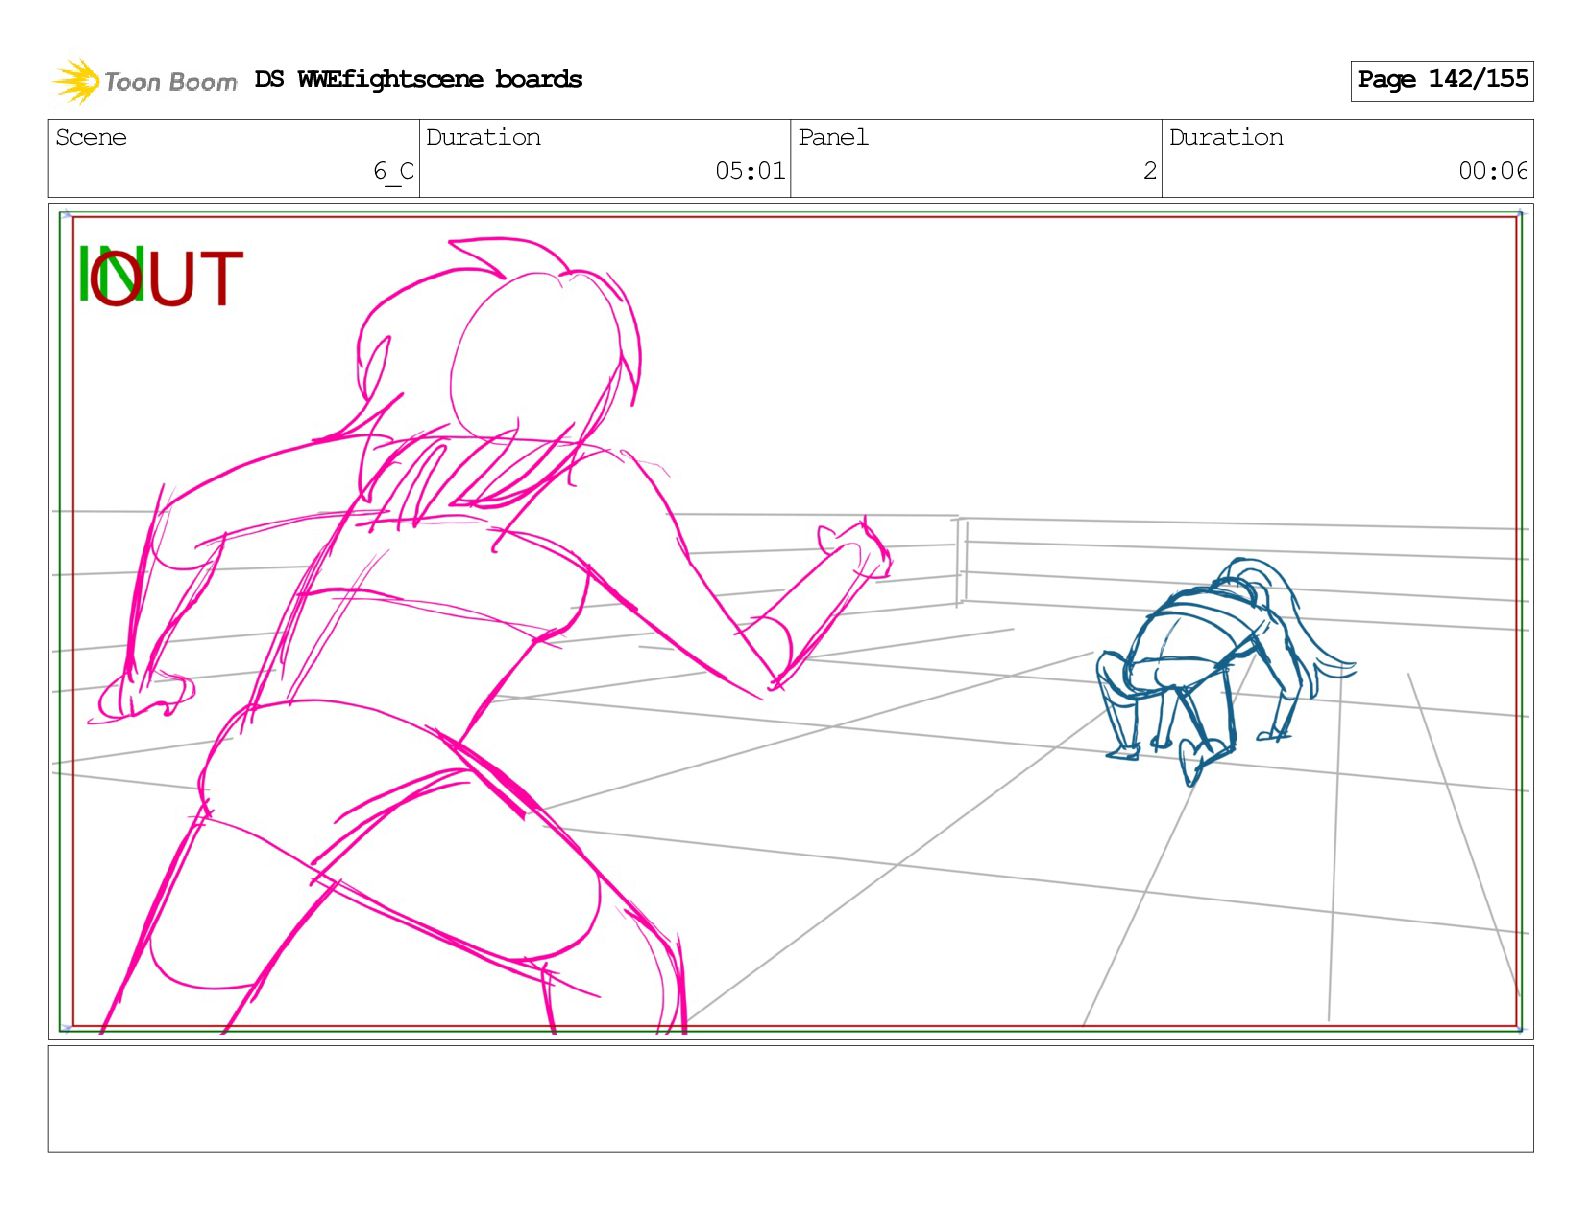Click the panel number 2 value

(x=1149, y=171)
